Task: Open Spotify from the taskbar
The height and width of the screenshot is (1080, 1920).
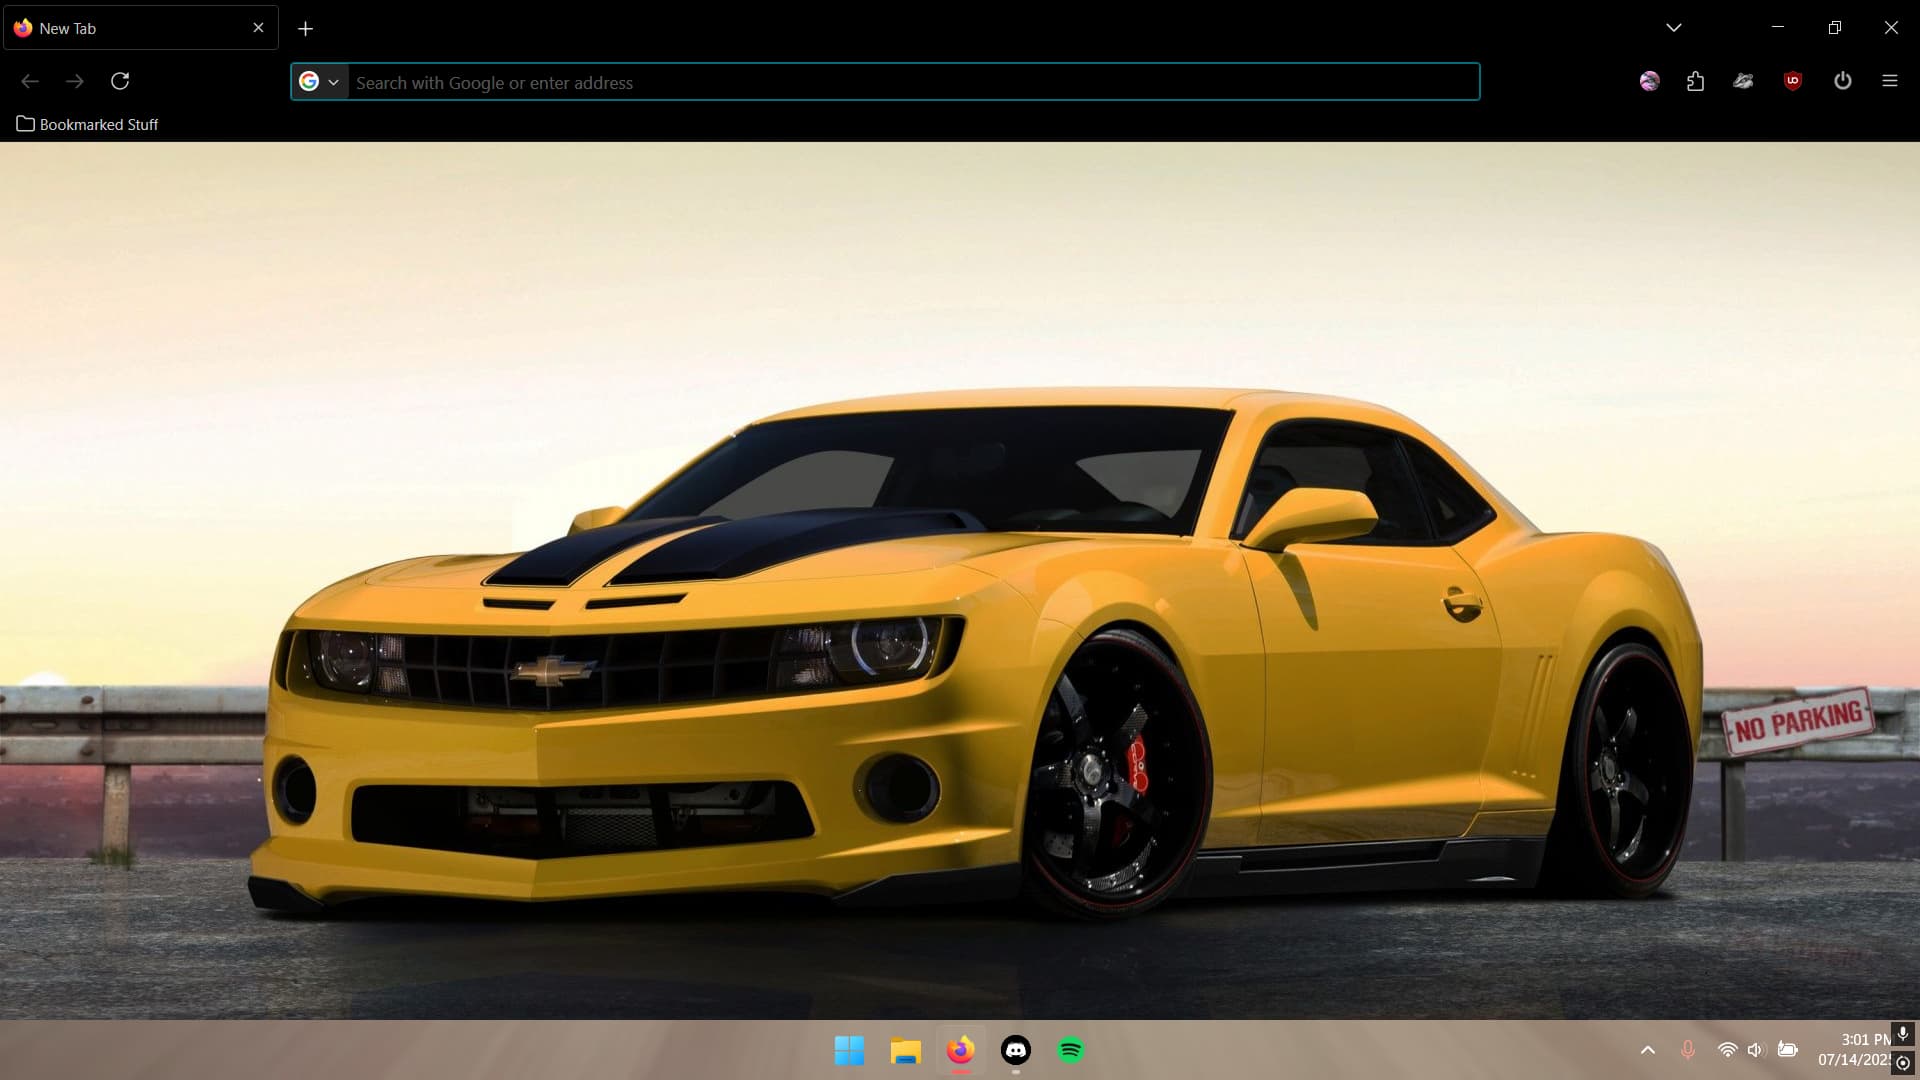Action: 1071,1050
